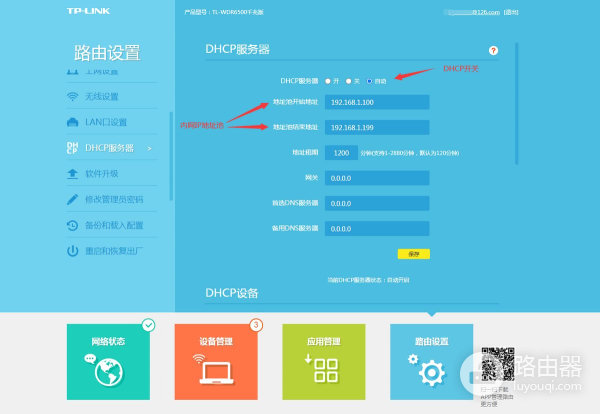Click the TP-LINK logo

point(88,11)
